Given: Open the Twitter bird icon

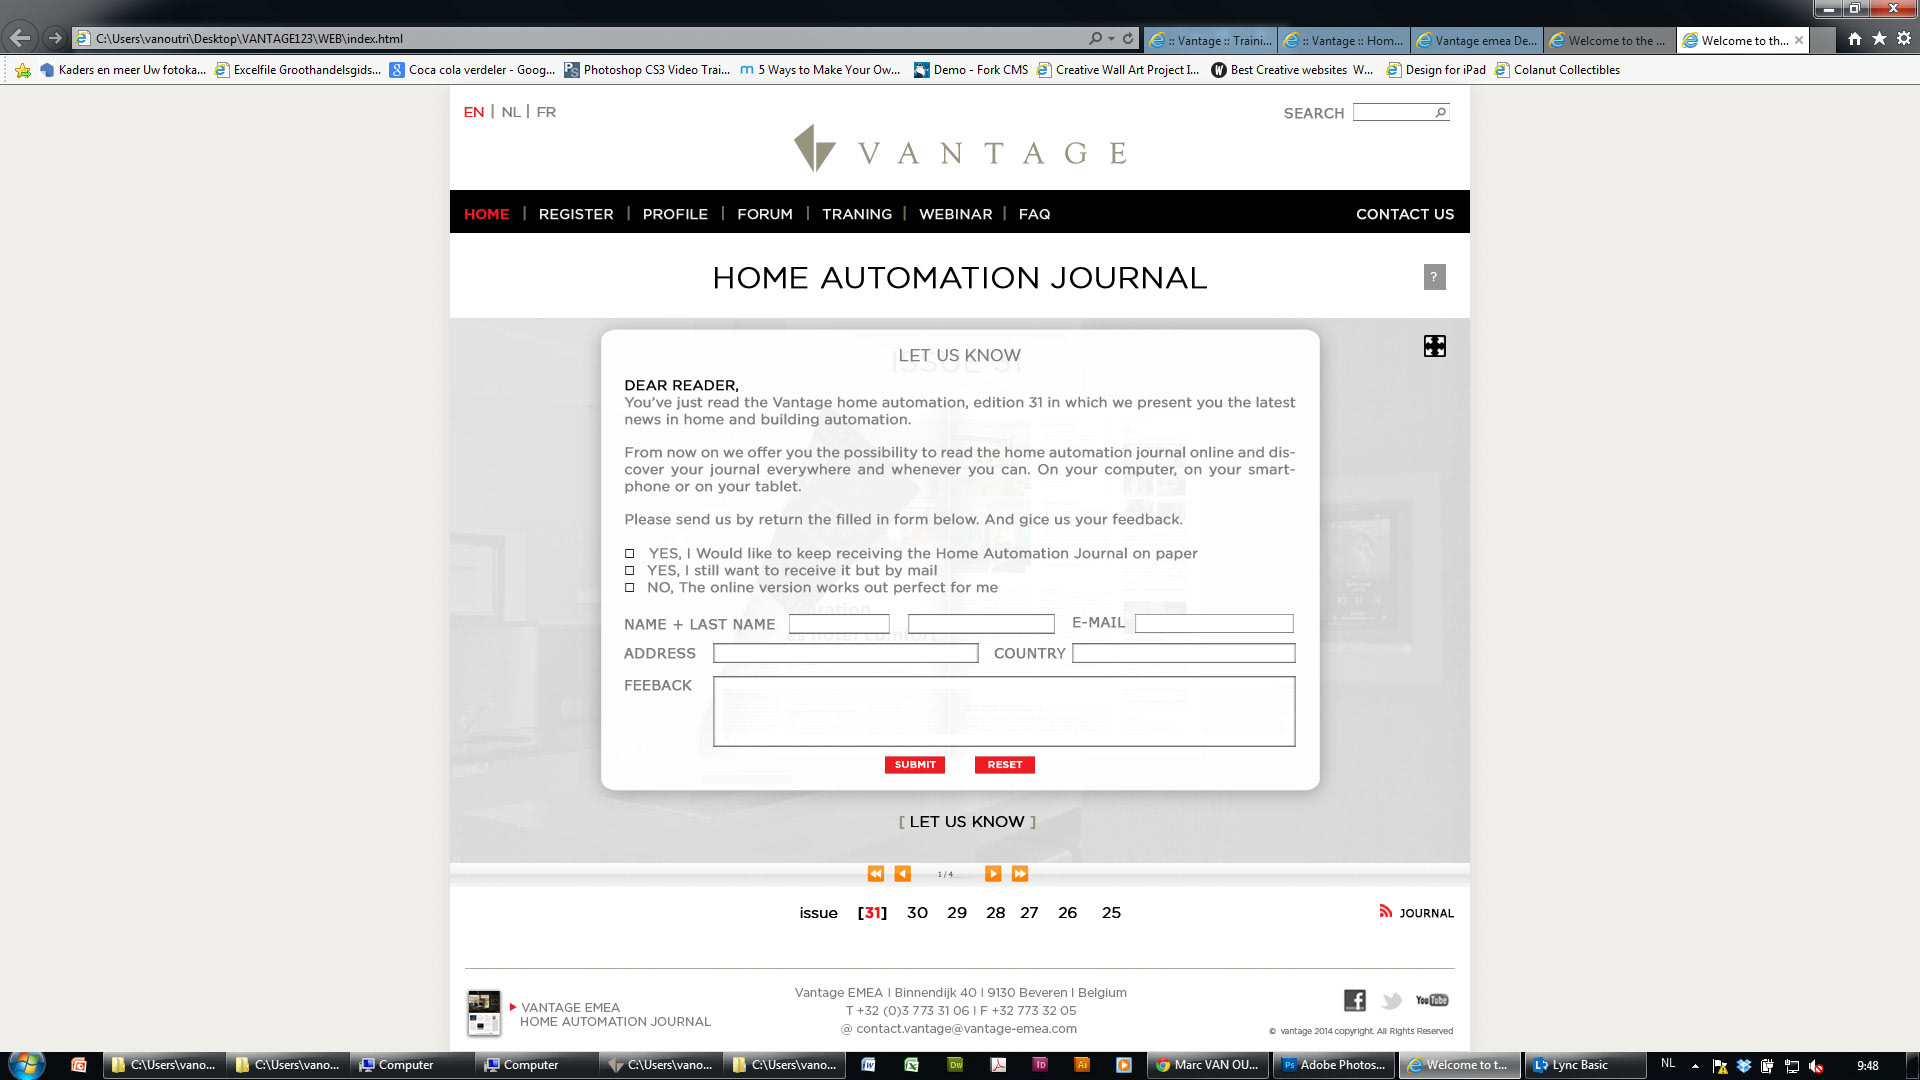Looking at the screenshot, I should click(x=1391, y=1000).
